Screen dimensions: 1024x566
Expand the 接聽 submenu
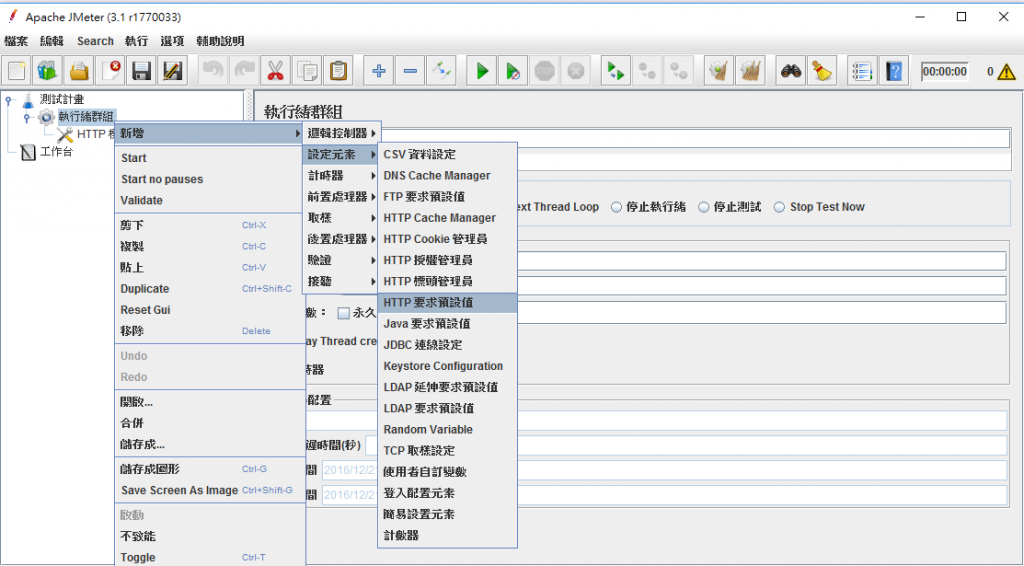342,281
